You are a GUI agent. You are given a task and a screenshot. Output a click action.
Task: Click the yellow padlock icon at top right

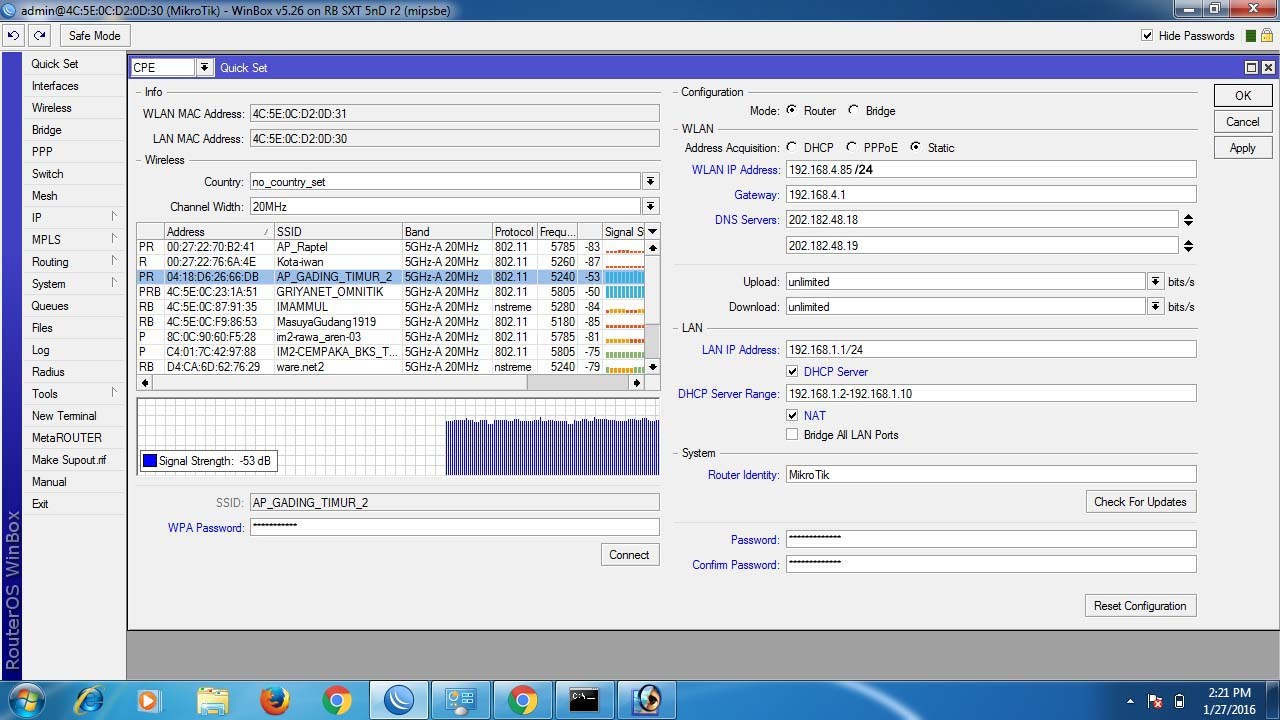coord(1267,35)
